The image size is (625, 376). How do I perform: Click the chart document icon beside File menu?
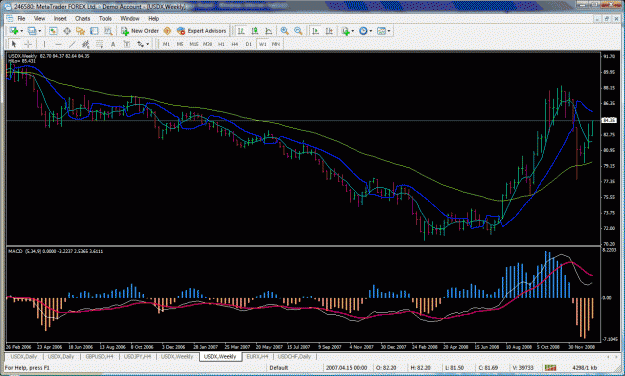coord(9,18)
